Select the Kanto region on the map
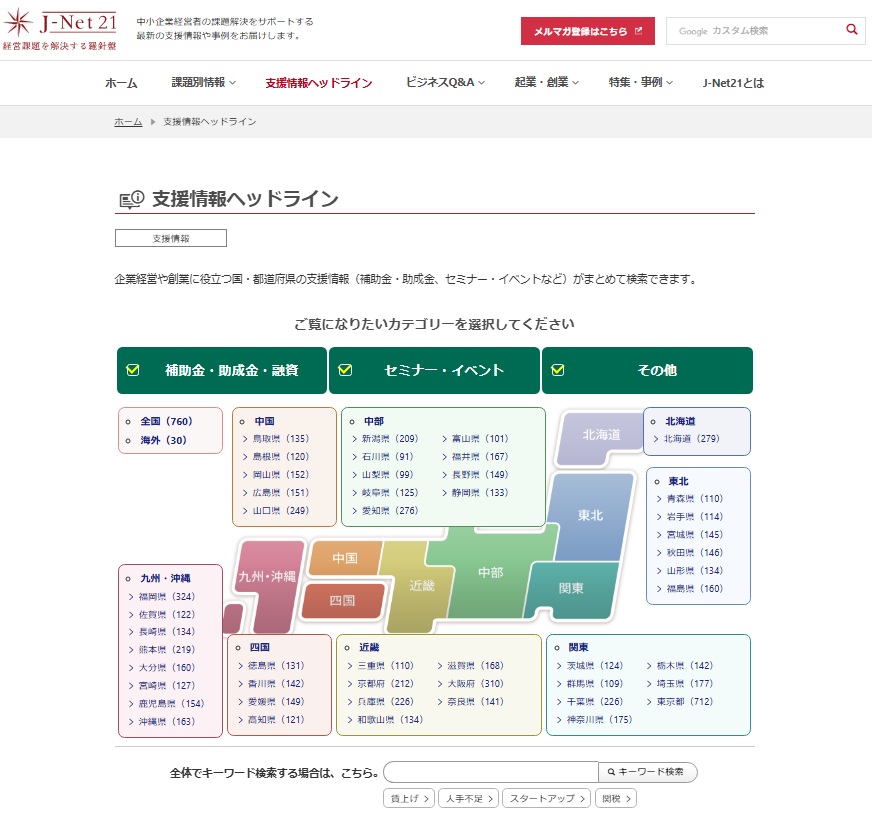Screen dimensions: 872x819 [x=571, y=588]
